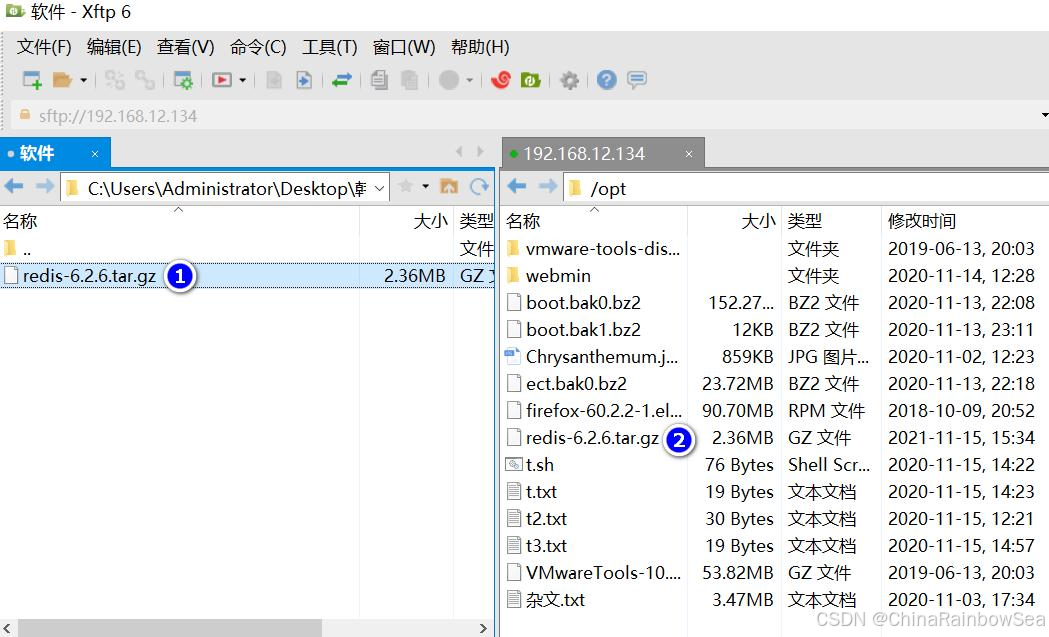Click the forward navigation arrow on local pane
1049x637 pixels.
coord(44,187)
